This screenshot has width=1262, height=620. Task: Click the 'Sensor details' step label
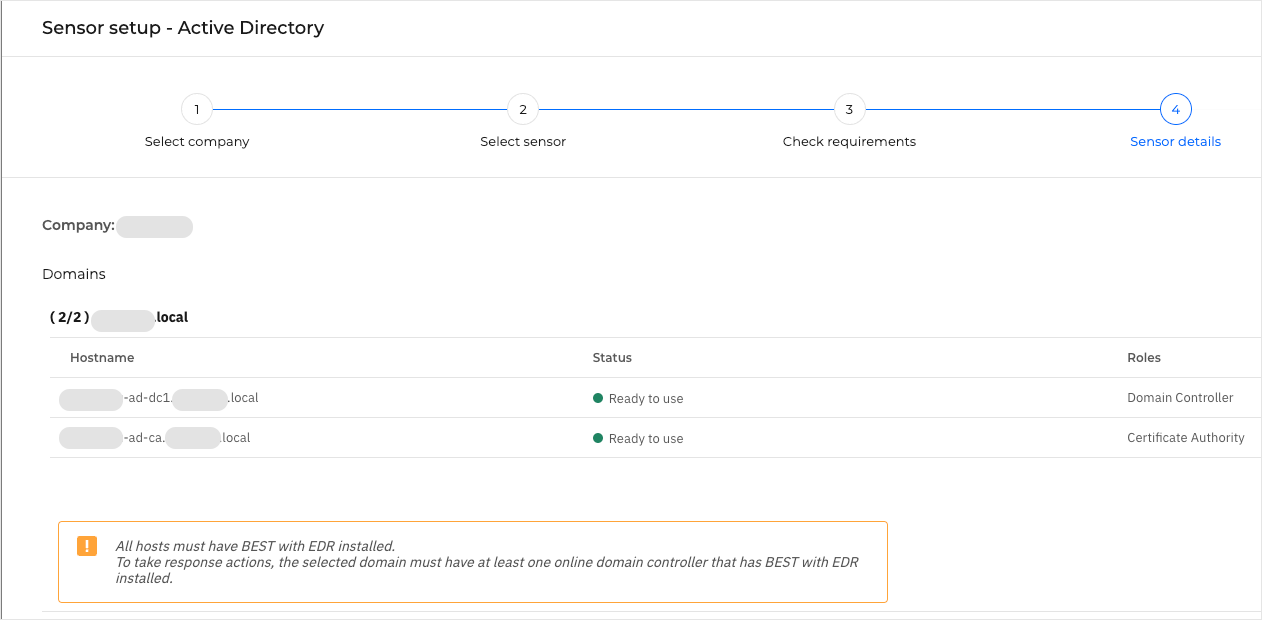(1175, 142)
